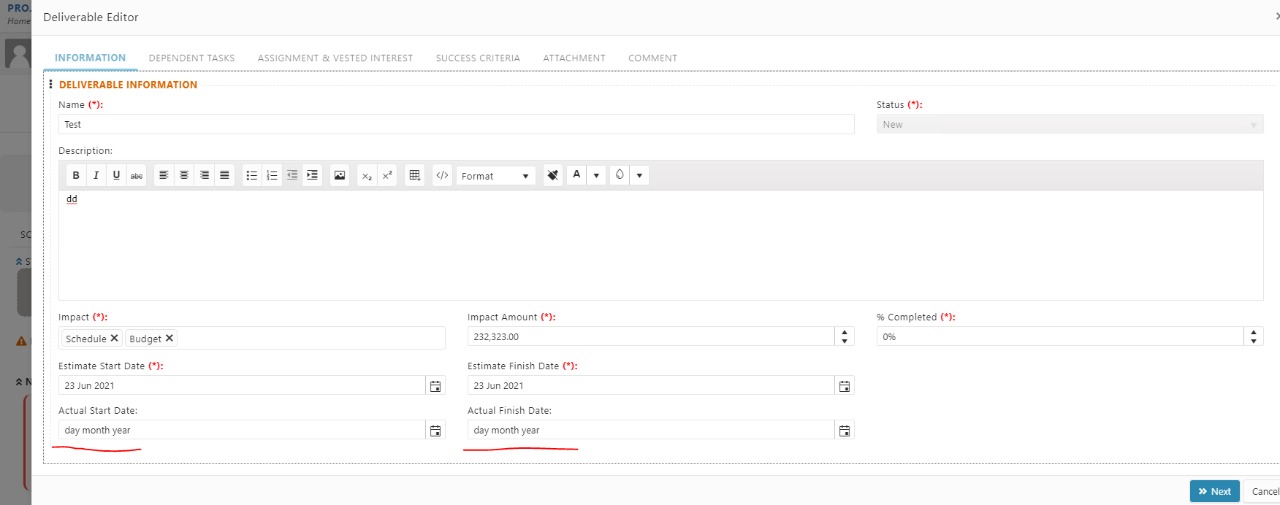The image size is (1280, 505).
Task: Apply superscript formatting
Action: pyautogui.click(x=387, y=175)
